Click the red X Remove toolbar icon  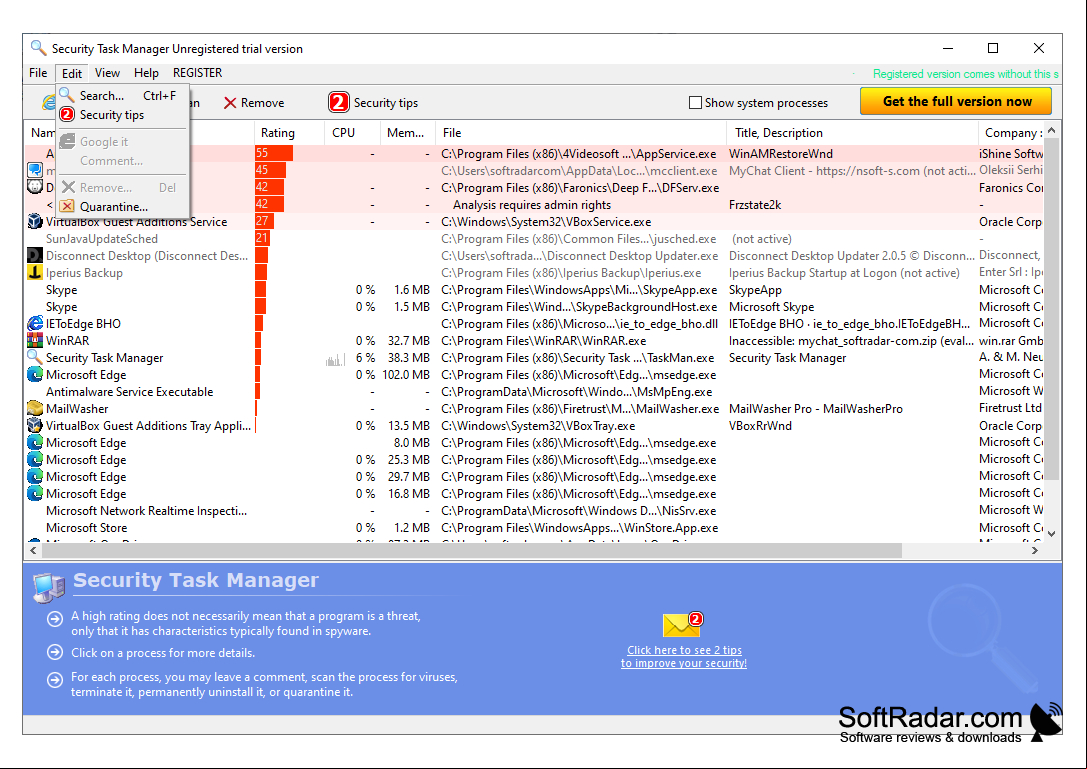(230, 103)
